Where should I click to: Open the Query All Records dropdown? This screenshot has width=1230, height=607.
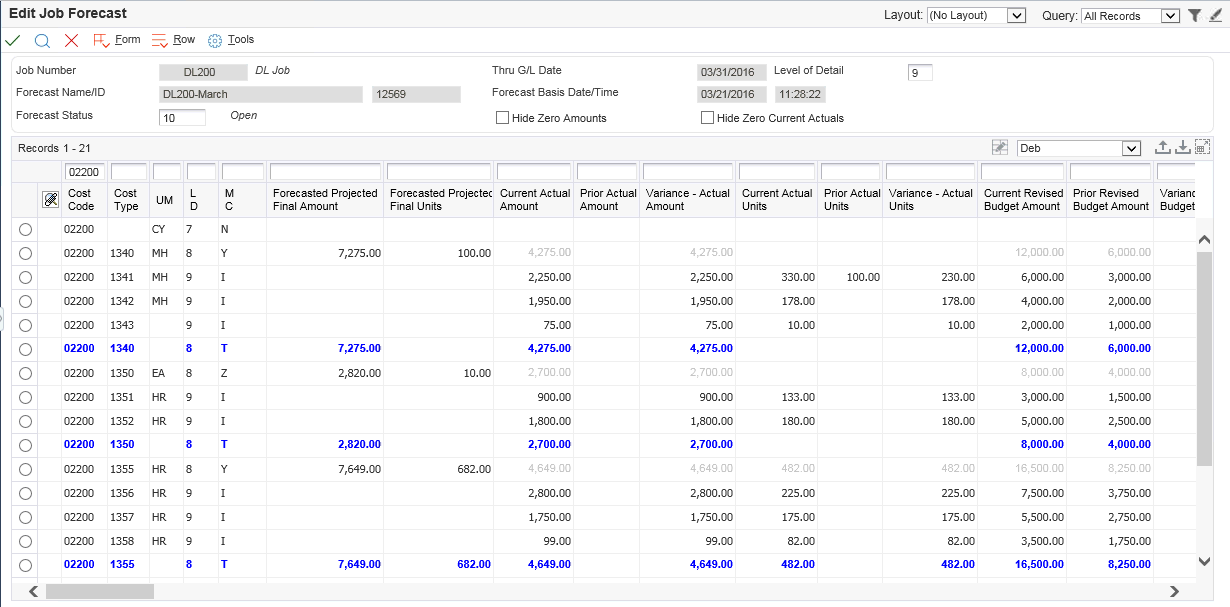(1131, 16)
